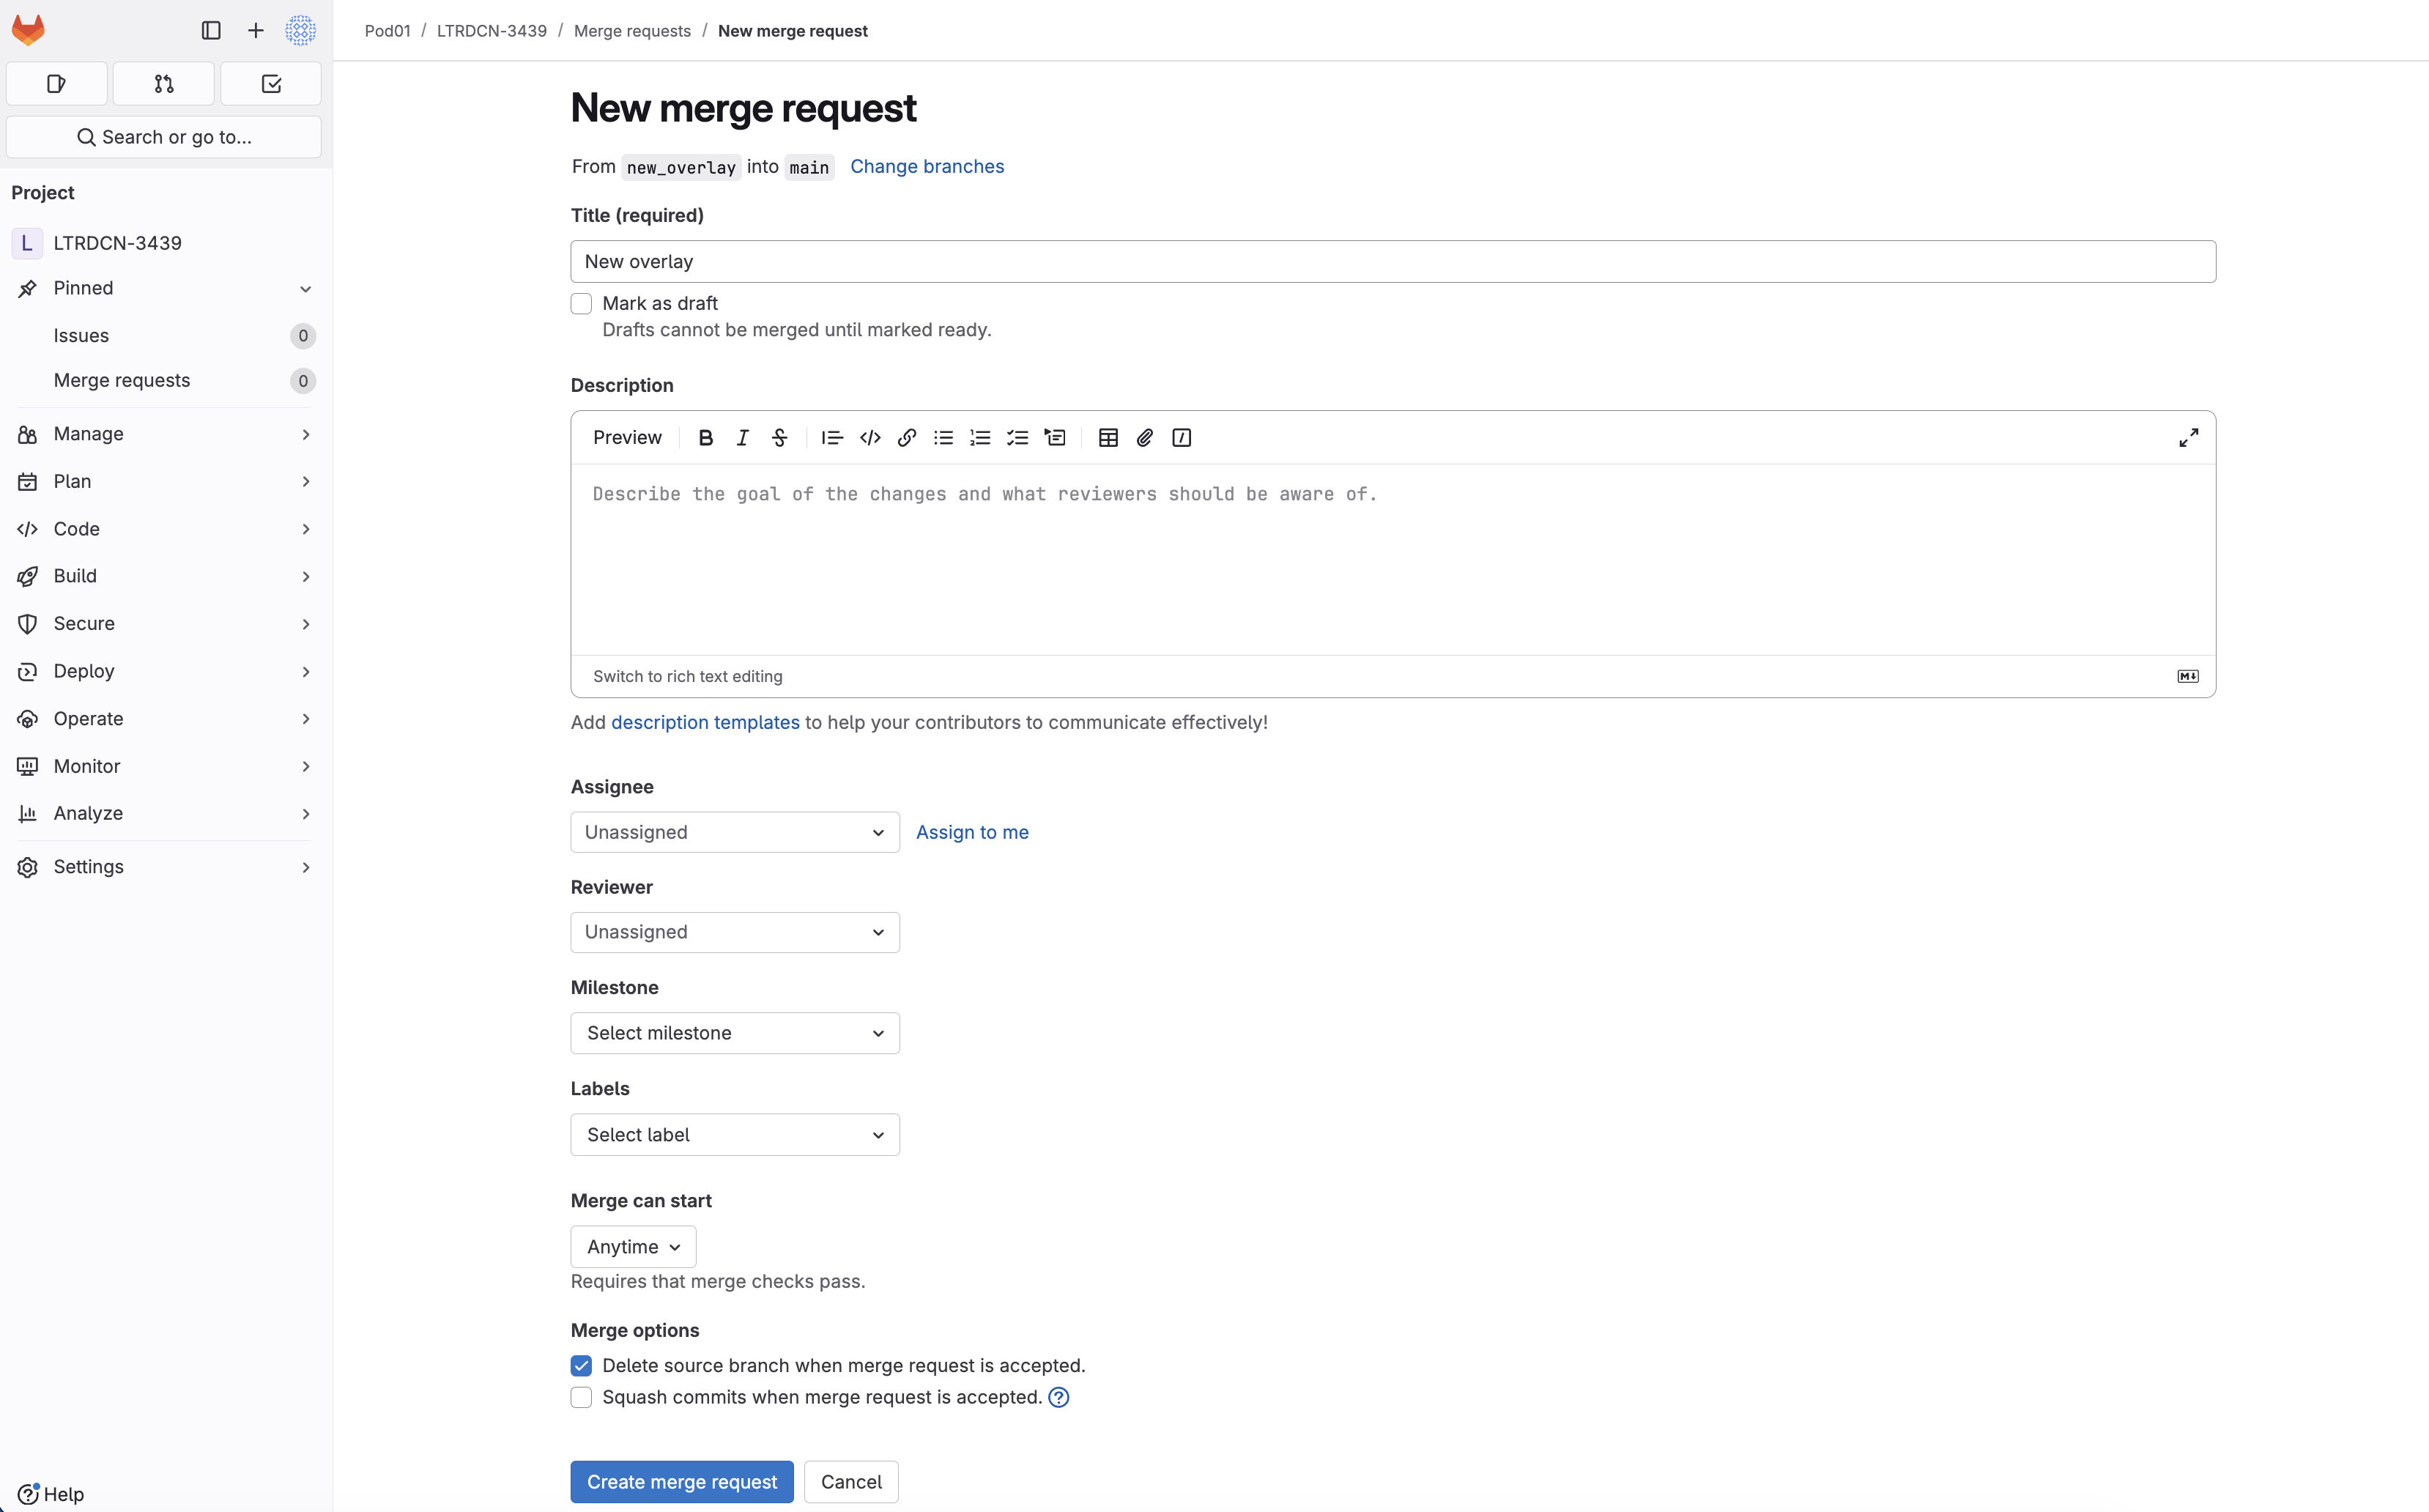
Task: Click the Change branches link
Action: 926,166
